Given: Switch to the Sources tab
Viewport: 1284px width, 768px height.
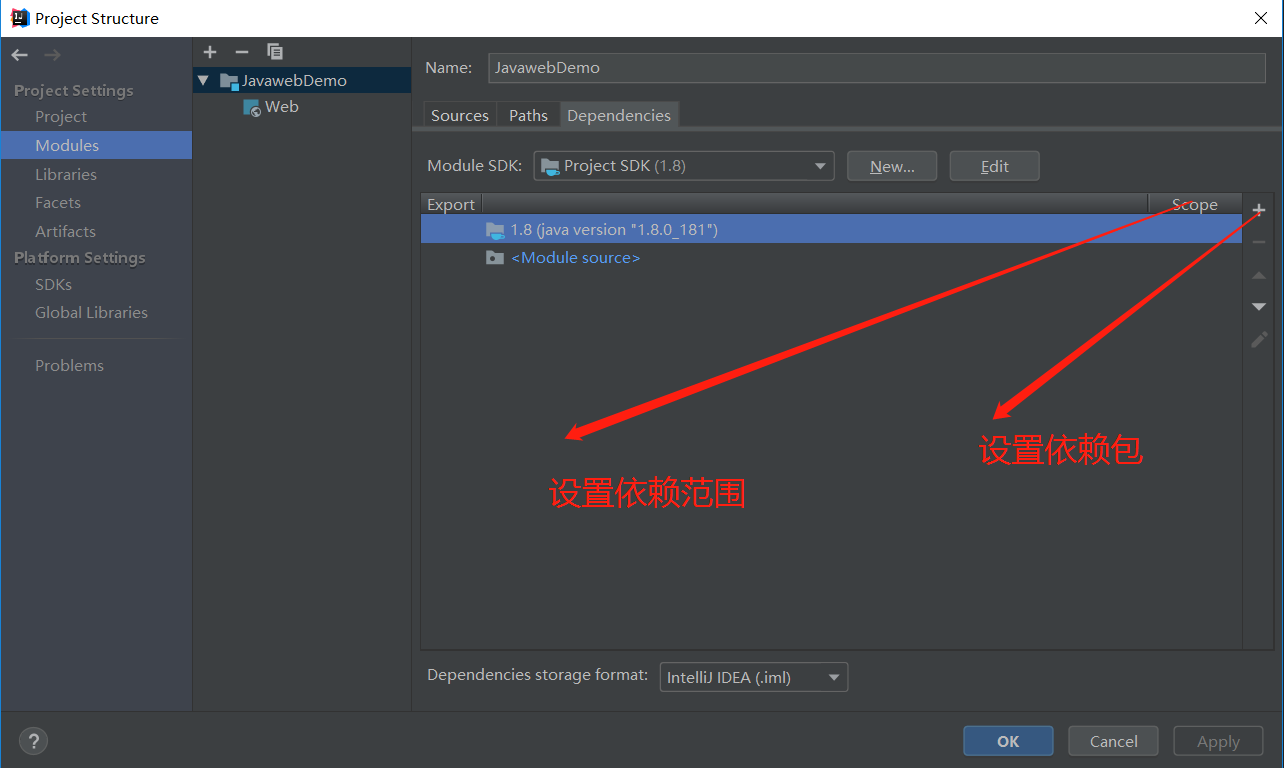Looking at the screenshot, I should (x=460, y=115).
